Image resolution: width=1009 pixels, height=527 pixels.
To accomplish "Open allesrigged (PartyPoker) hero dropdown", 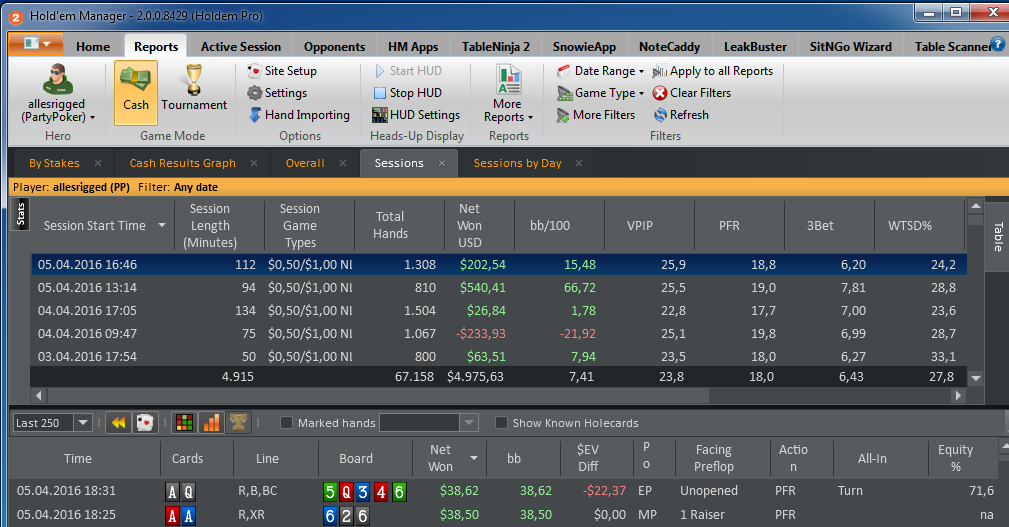I will pos(57,111).
